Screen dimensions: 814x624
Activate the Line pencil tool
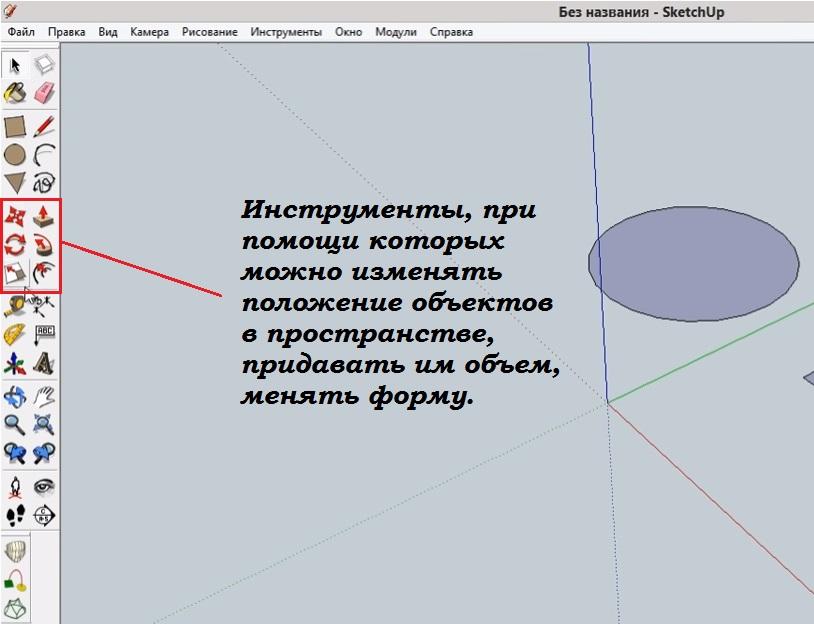click(x=44, y=127)
